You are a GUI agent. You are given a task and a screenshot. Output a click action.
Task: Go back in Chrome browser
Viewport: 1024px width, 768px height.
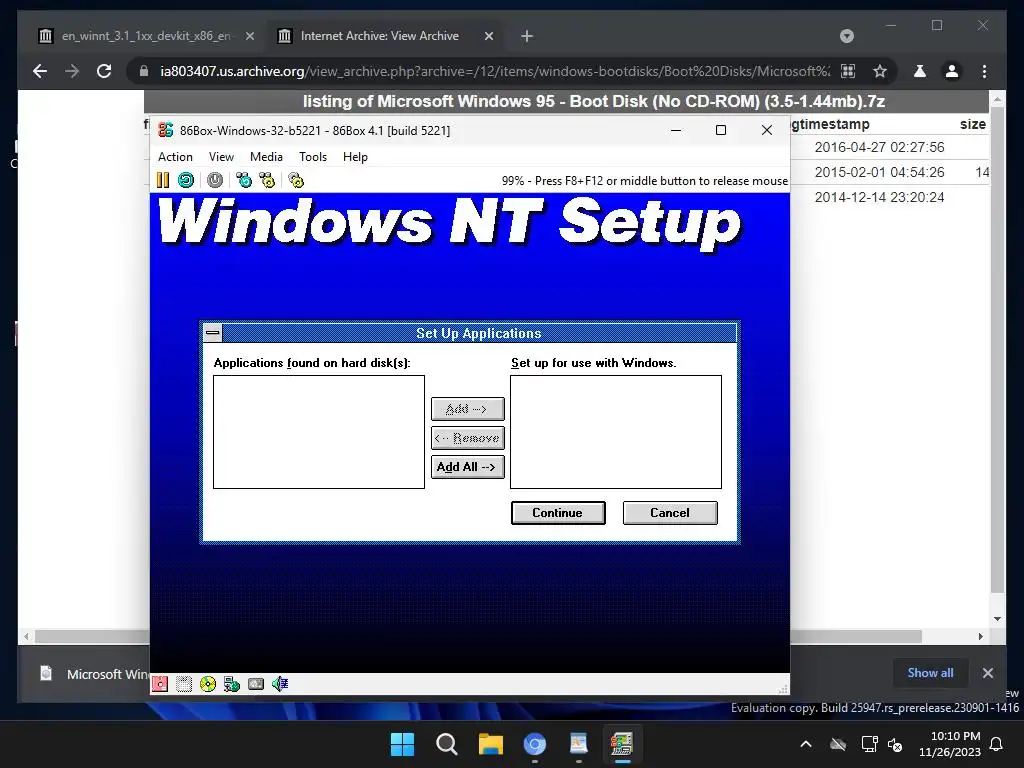40,71
